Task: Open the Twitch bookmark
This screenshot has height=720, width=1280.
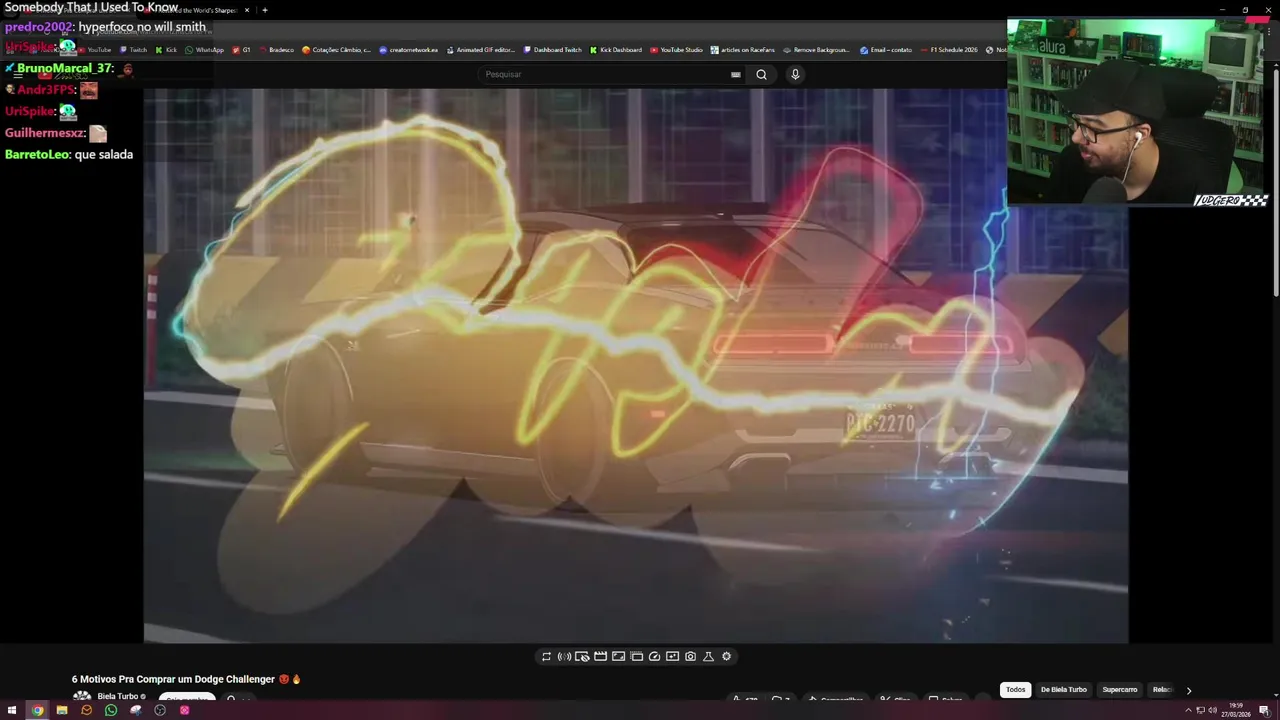Action: point(133,50)
